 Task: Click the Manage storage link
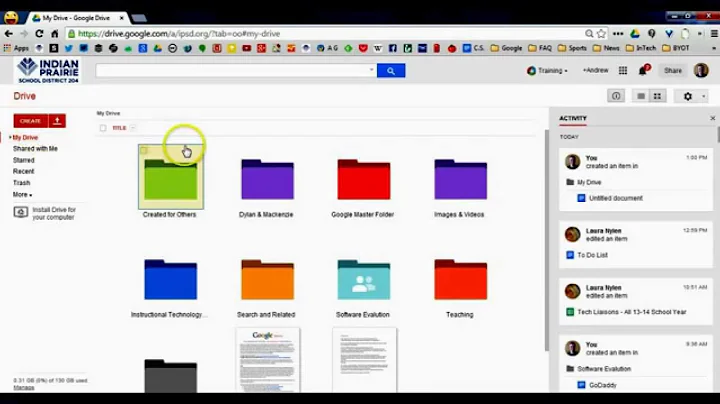click(23, 387)
